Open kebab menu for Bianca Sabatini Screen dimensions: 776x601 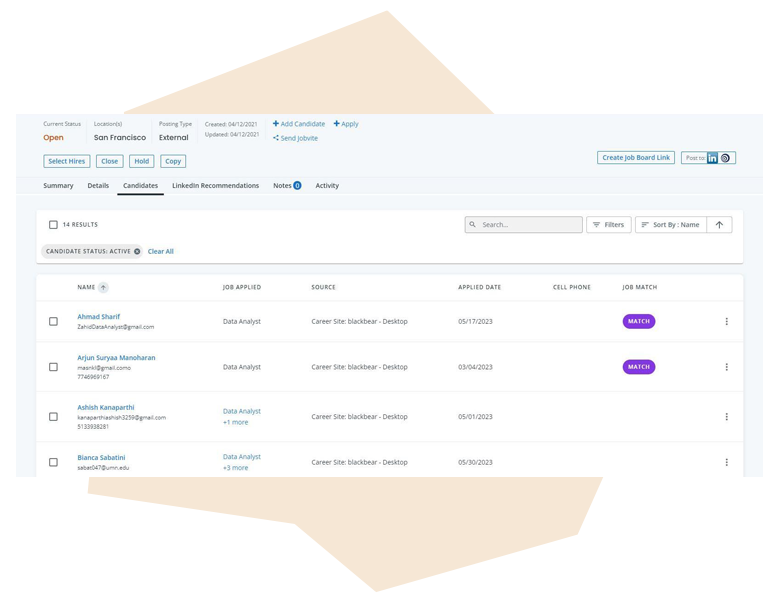(726, 462)
